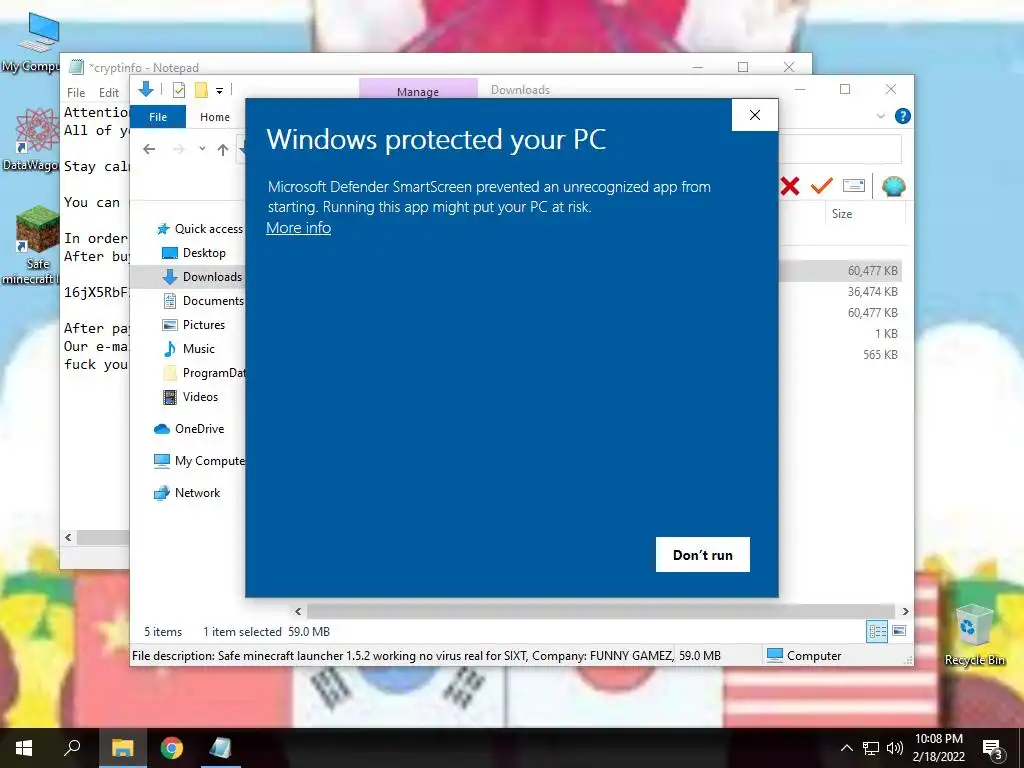Open recent locations dropdown arrow
This screenshot has width=1024, height=768.
tap(202, 149)
